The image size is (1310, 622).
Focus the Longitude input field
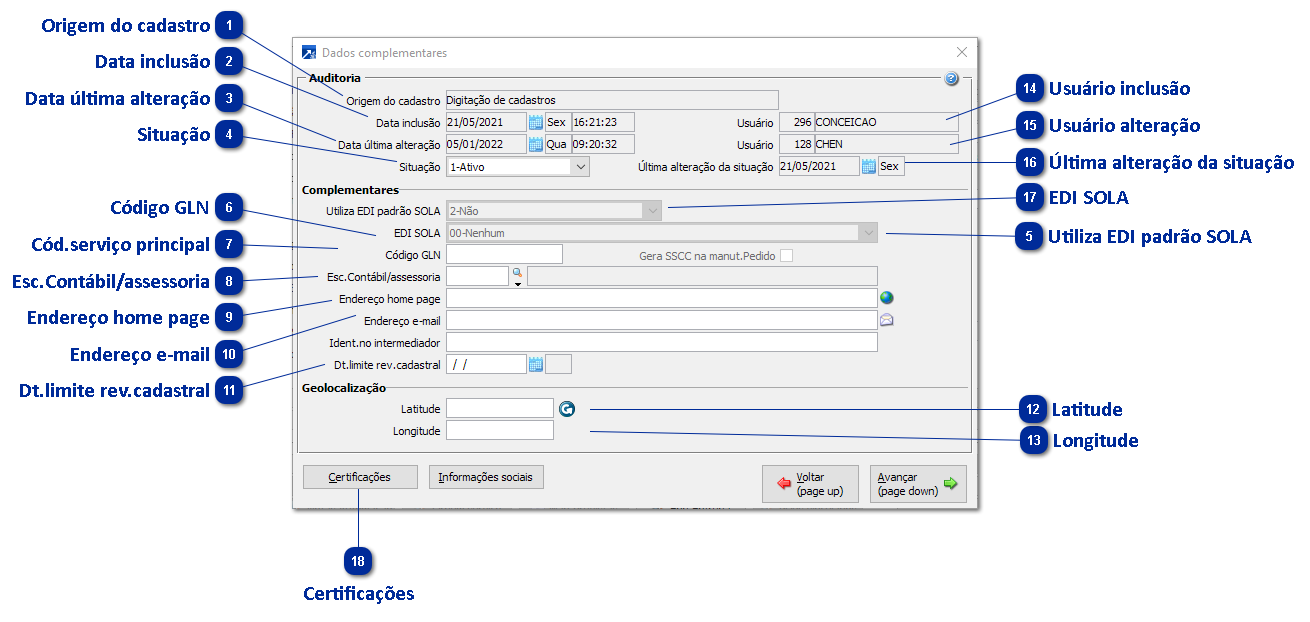tap(499, 431)
